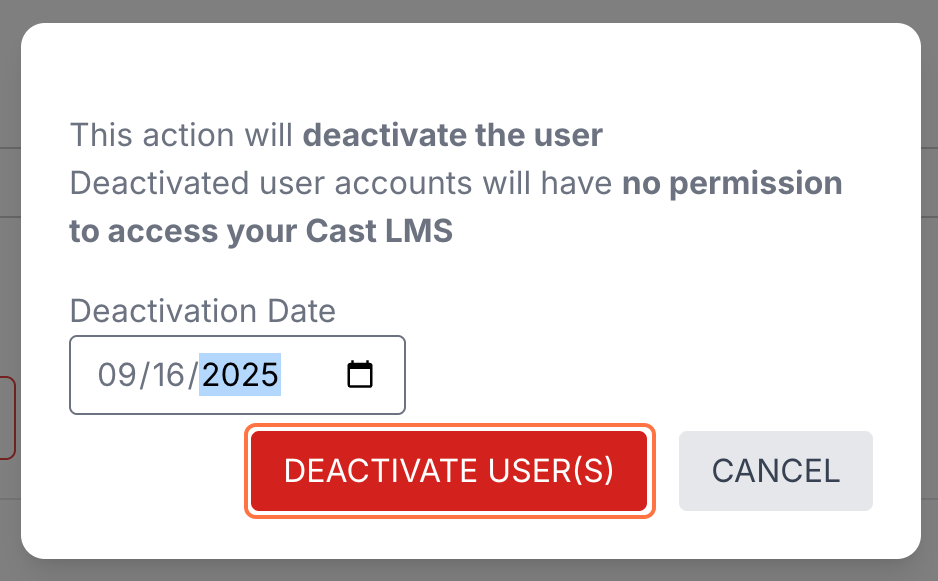Click the second slash before the year
This screenshot has width=938, height=581.
click(x=195, y=375)
